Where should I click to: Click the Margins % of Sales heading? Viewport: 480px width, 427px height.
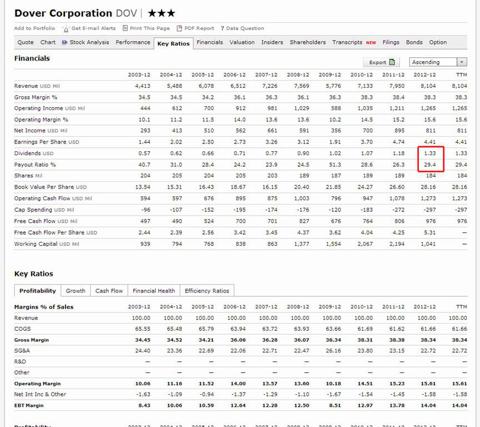[44, 307]
